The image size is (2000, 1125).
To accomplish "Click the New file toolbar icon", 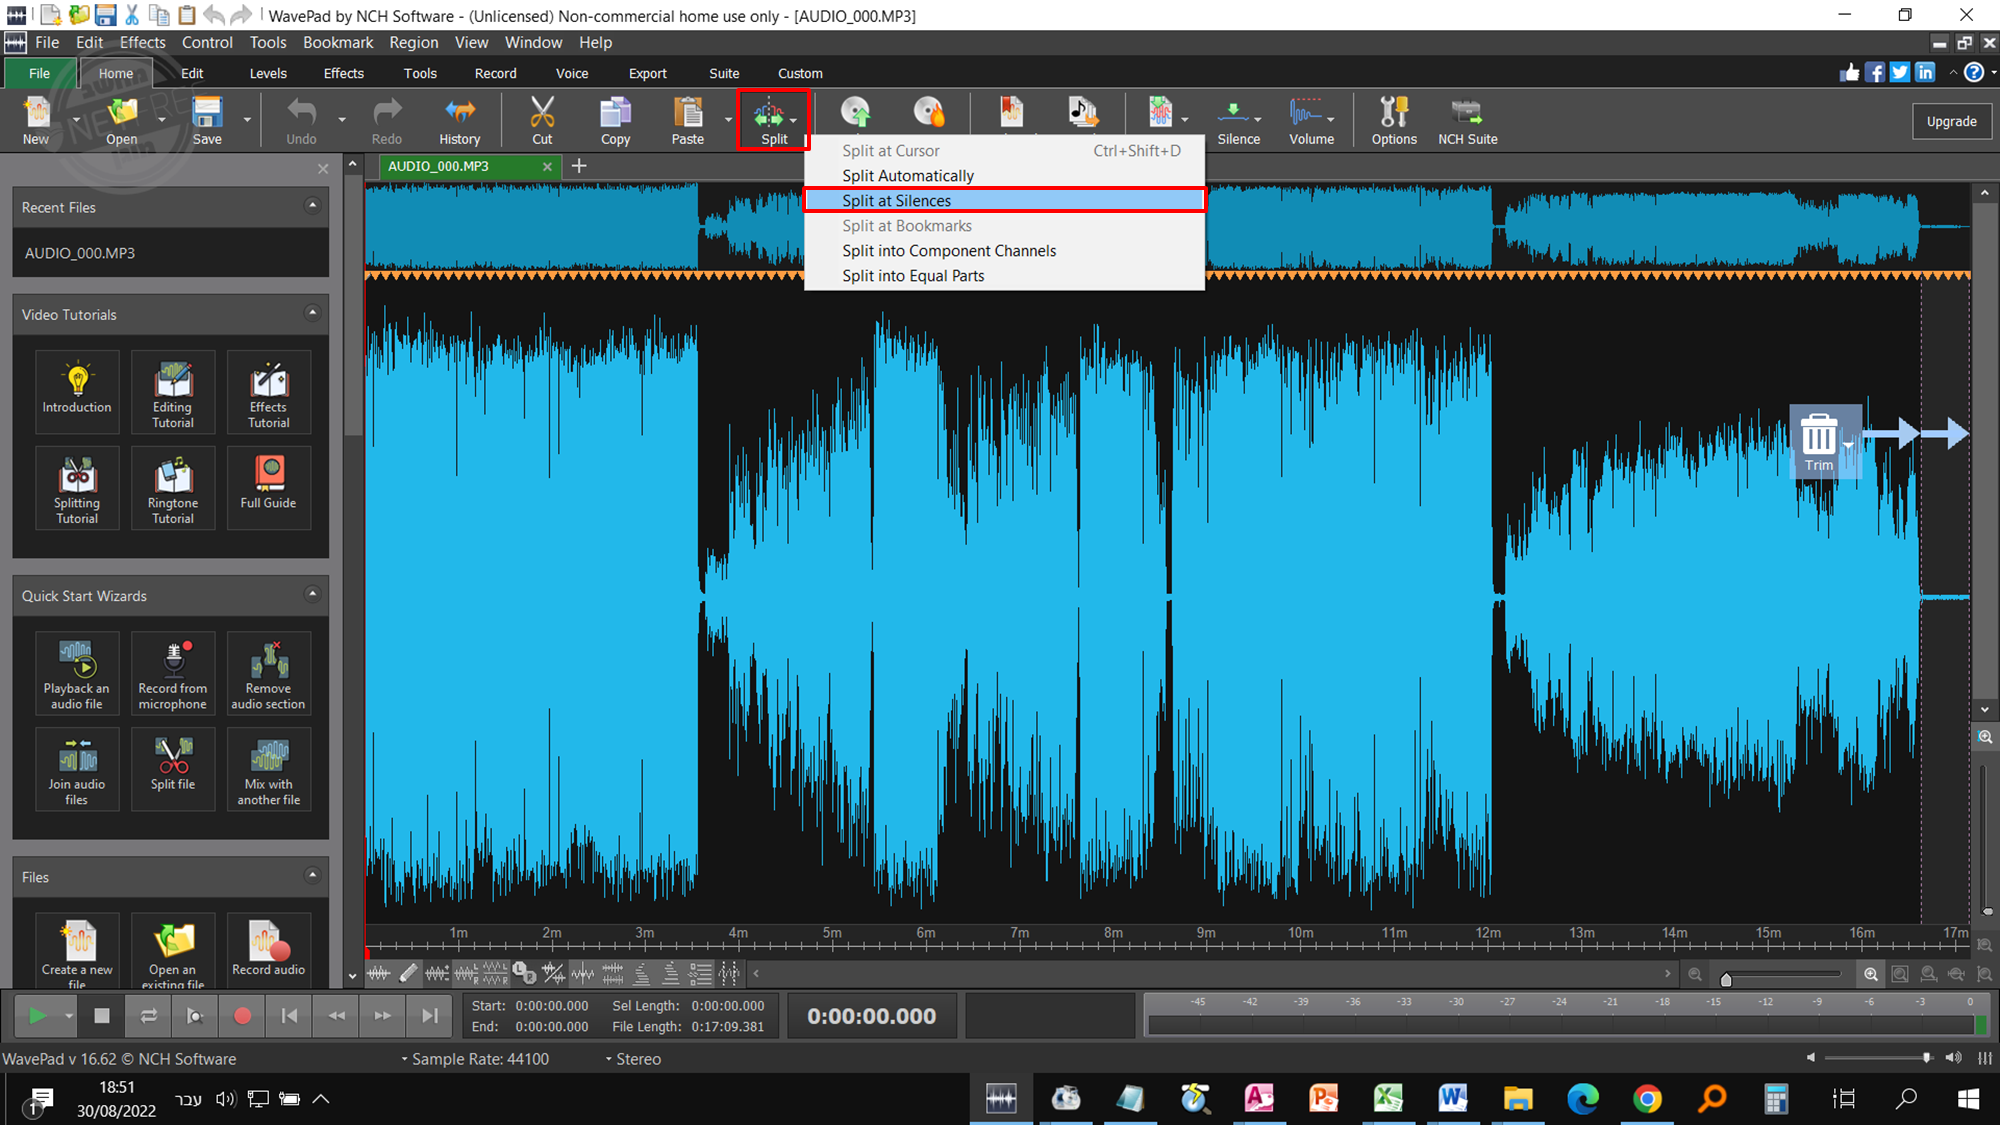I will pyautogui.click(x=36, y=120).
